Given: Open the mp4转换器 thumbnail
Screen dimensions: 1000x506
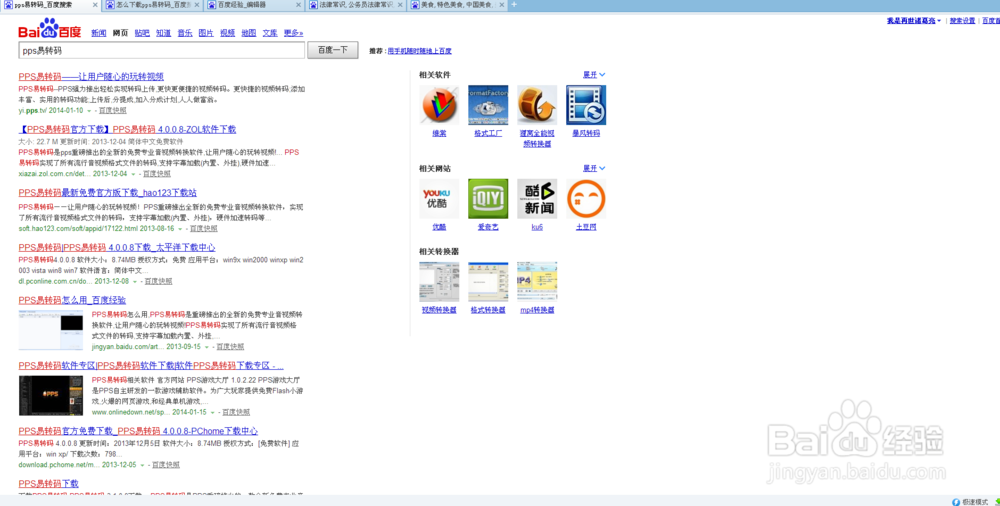Looking at the screenshot, I should point(537,281).
